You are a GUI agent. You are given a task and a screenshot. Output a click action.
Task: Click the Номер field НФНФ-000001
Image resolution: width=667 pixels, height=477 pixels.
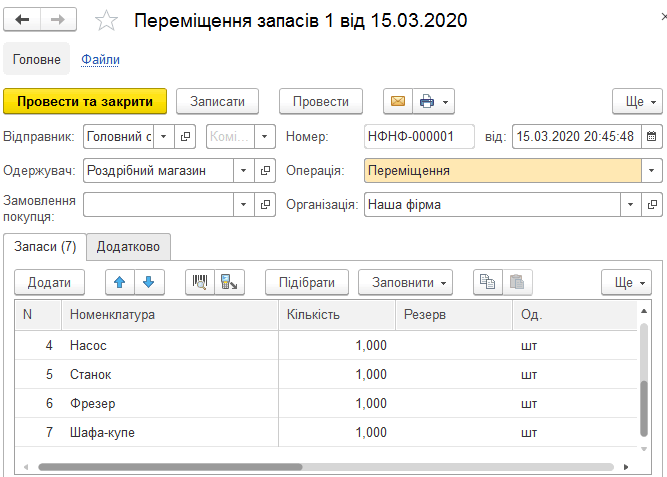point(419,137)
